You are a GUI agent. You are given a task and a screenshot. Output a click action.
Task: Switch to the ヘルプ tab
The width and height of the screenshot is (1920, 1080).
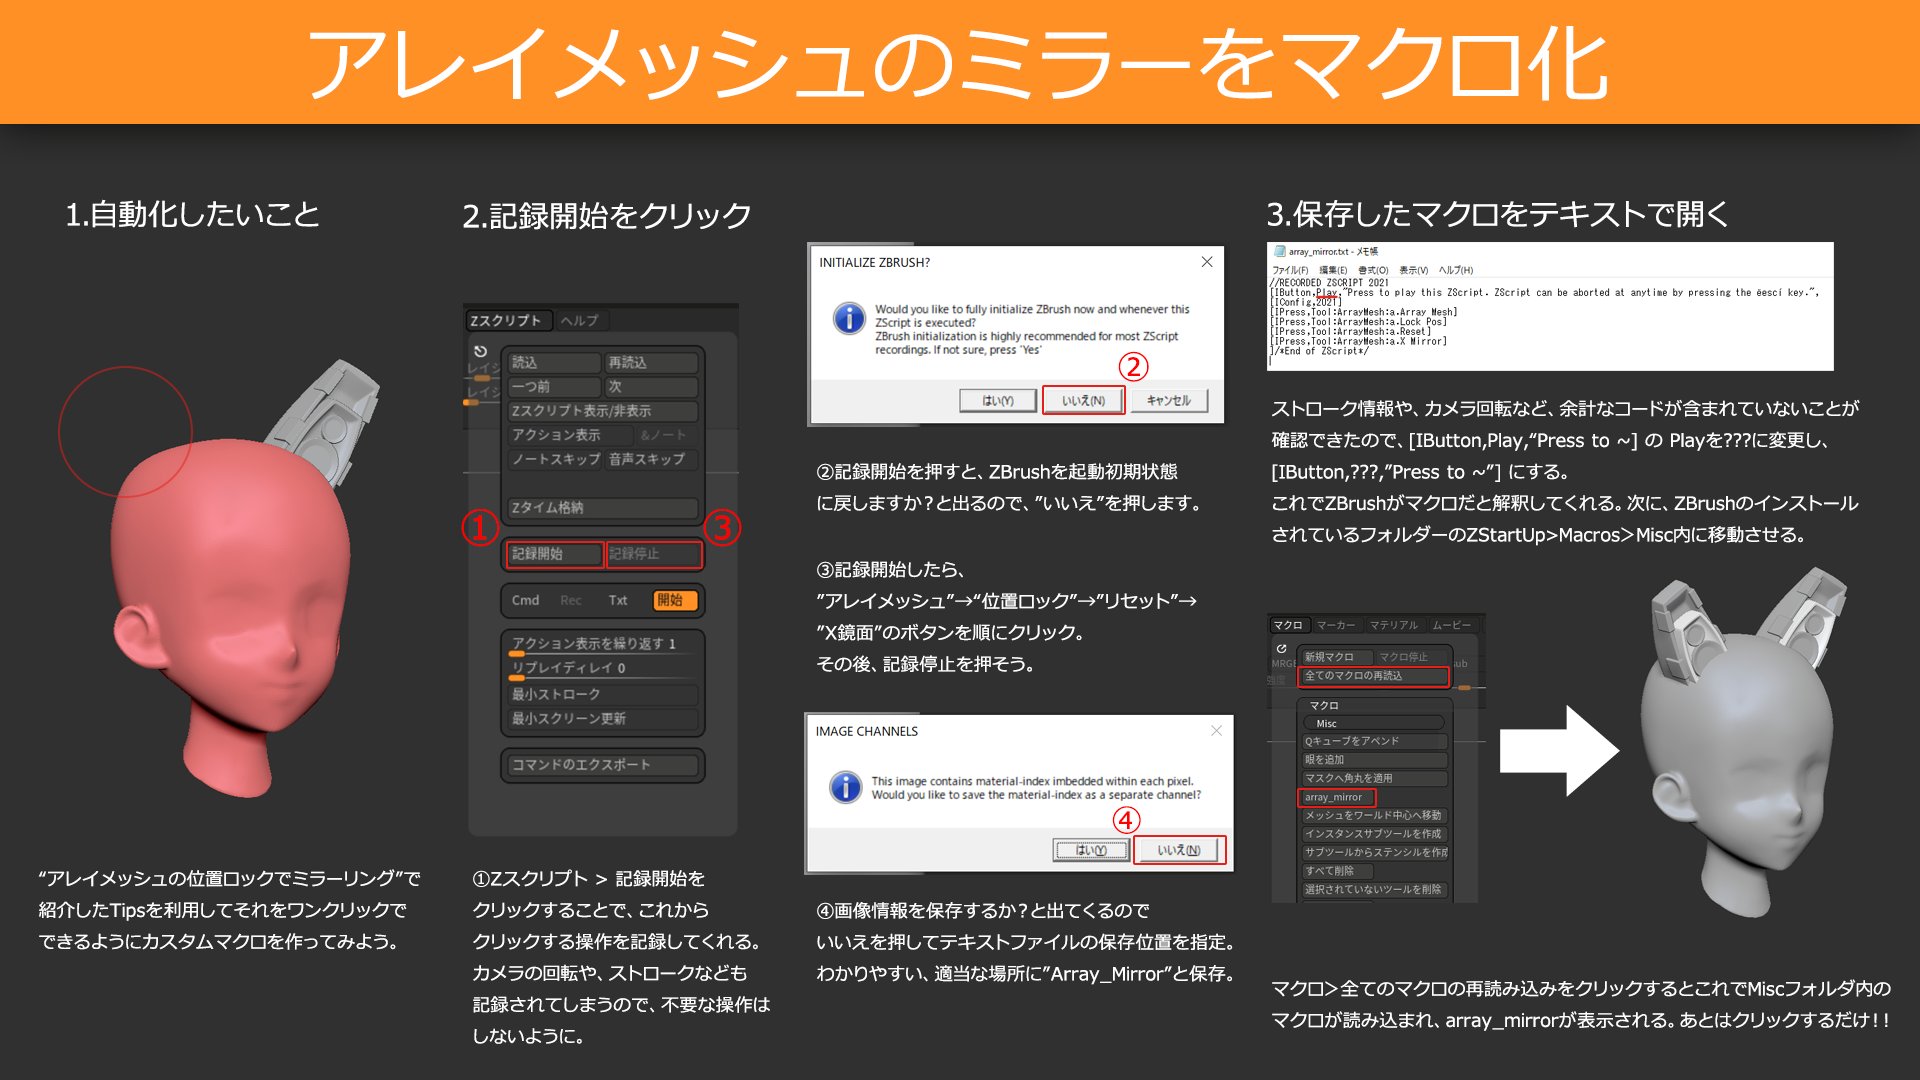point(580,320)
